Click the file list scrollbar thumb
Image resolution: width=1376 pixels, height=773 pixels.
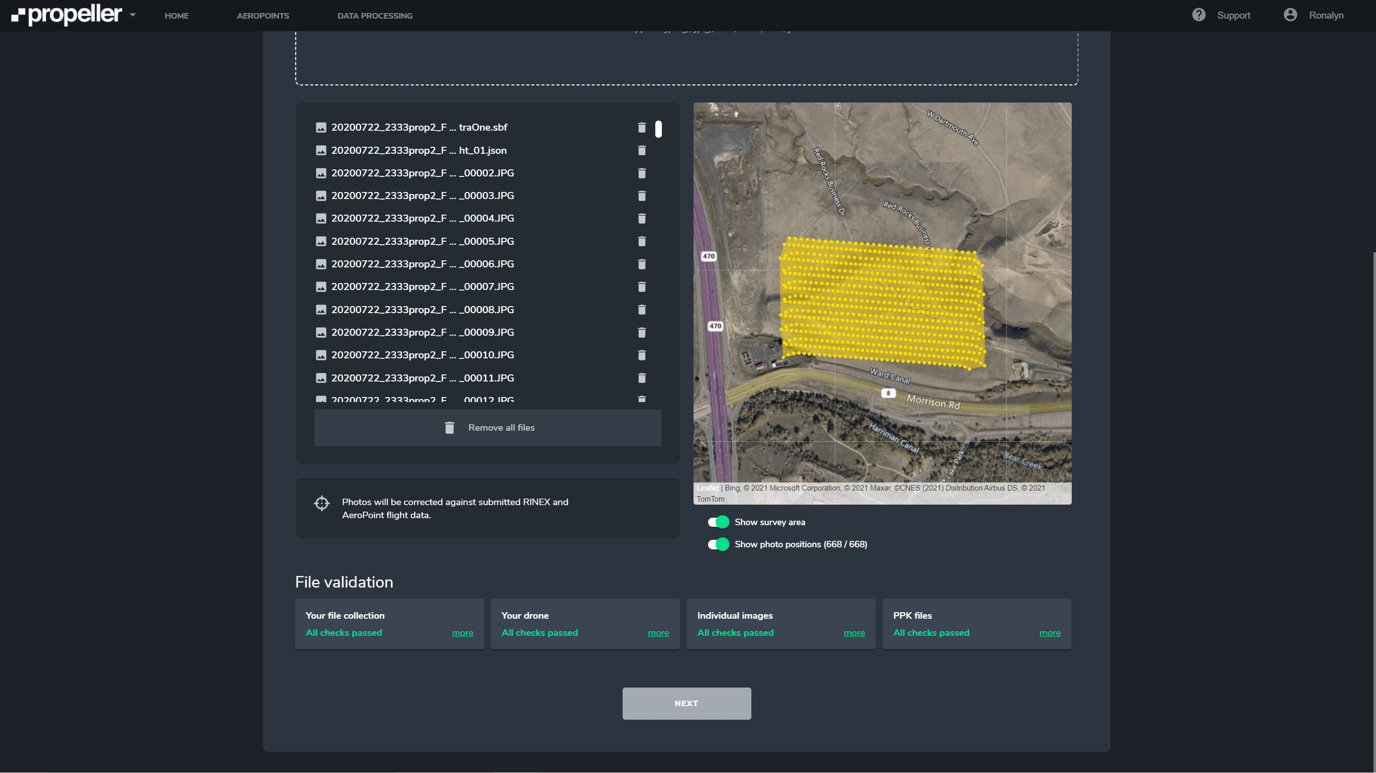(x=658, y=129)
